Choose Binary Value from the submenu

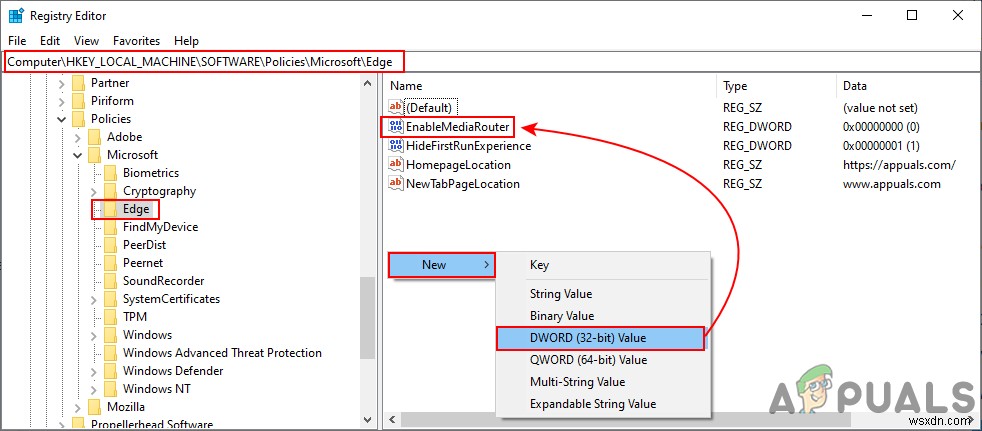[603, 316]
